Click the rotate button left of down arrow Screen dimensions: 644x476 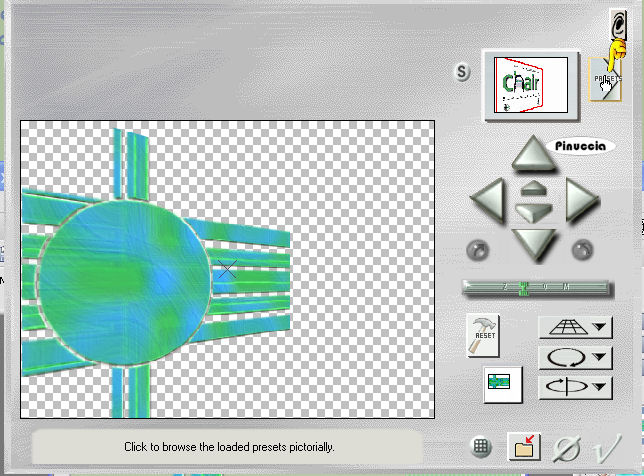coord(478,250)
